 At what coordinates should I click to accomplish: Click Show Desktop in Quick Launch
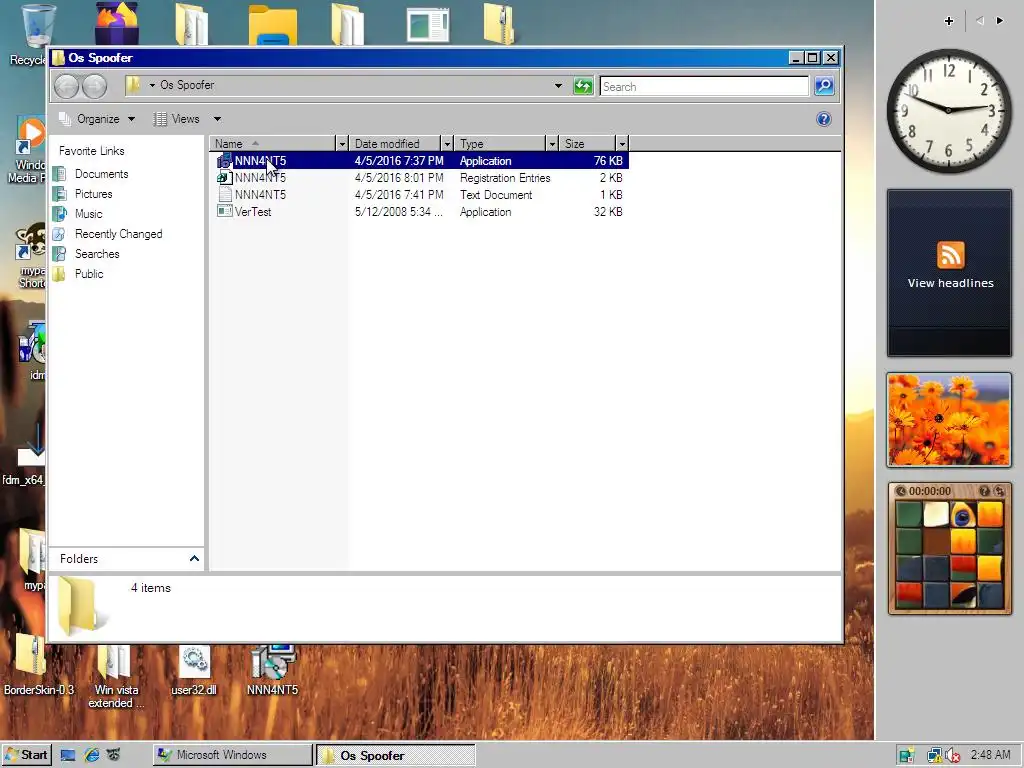pyautogui.click(x=68, y=756)
